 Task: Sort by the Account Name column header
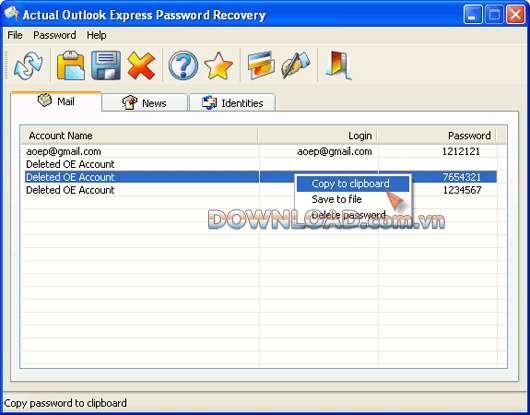coord(139,136)
